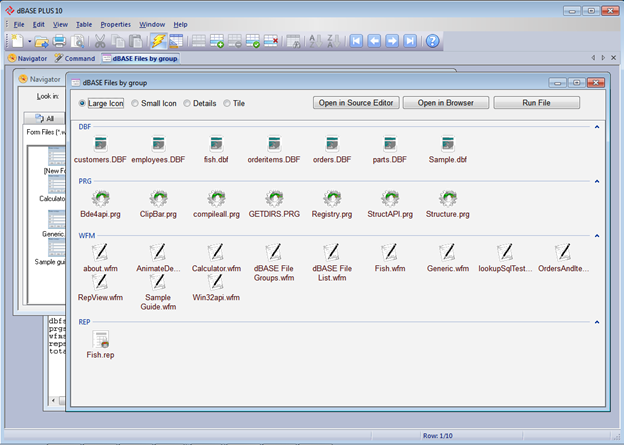Select the Registry.prg file
The image size is (624, 445).
(332, 204)
